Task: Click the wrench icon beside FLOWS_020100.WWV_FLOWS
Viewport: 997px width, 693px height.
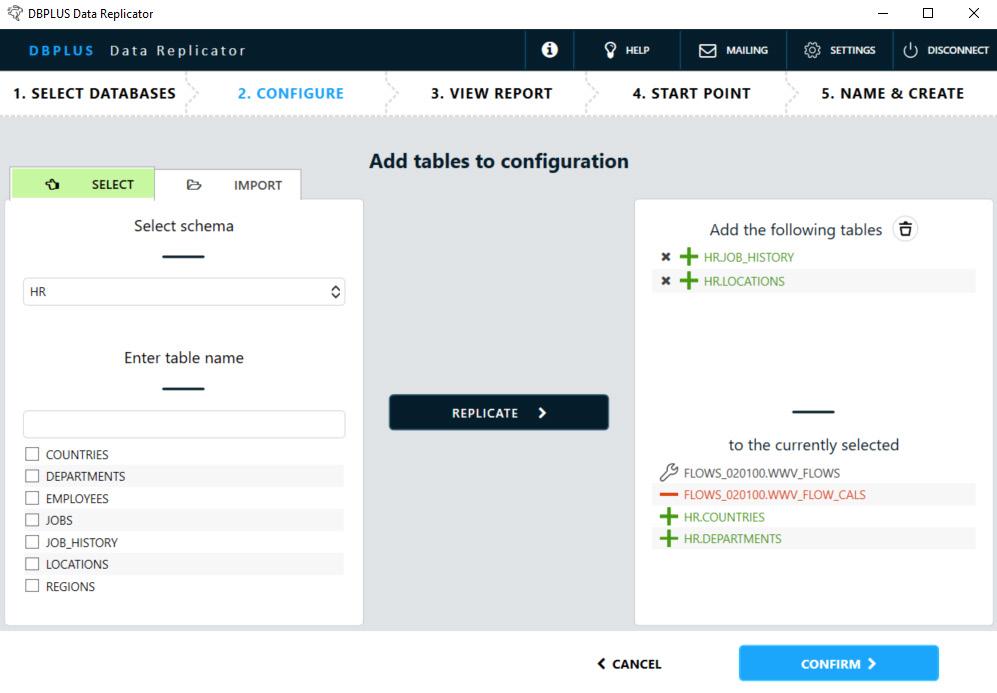Action: coord(668,472)
